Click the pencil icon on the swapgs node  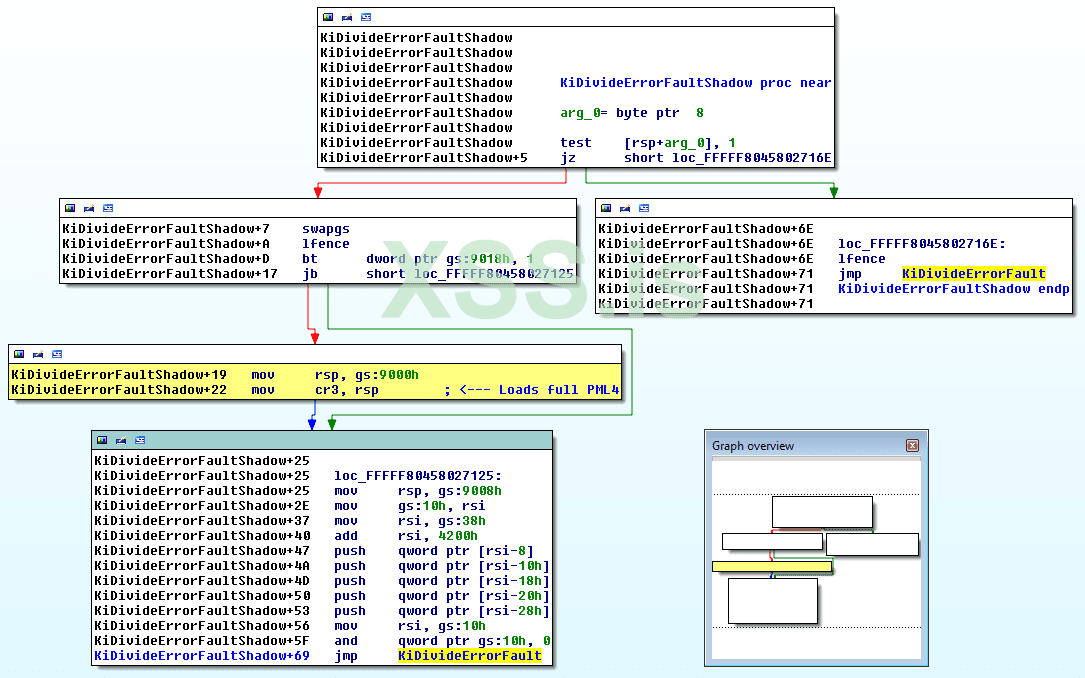pos(89,208)
